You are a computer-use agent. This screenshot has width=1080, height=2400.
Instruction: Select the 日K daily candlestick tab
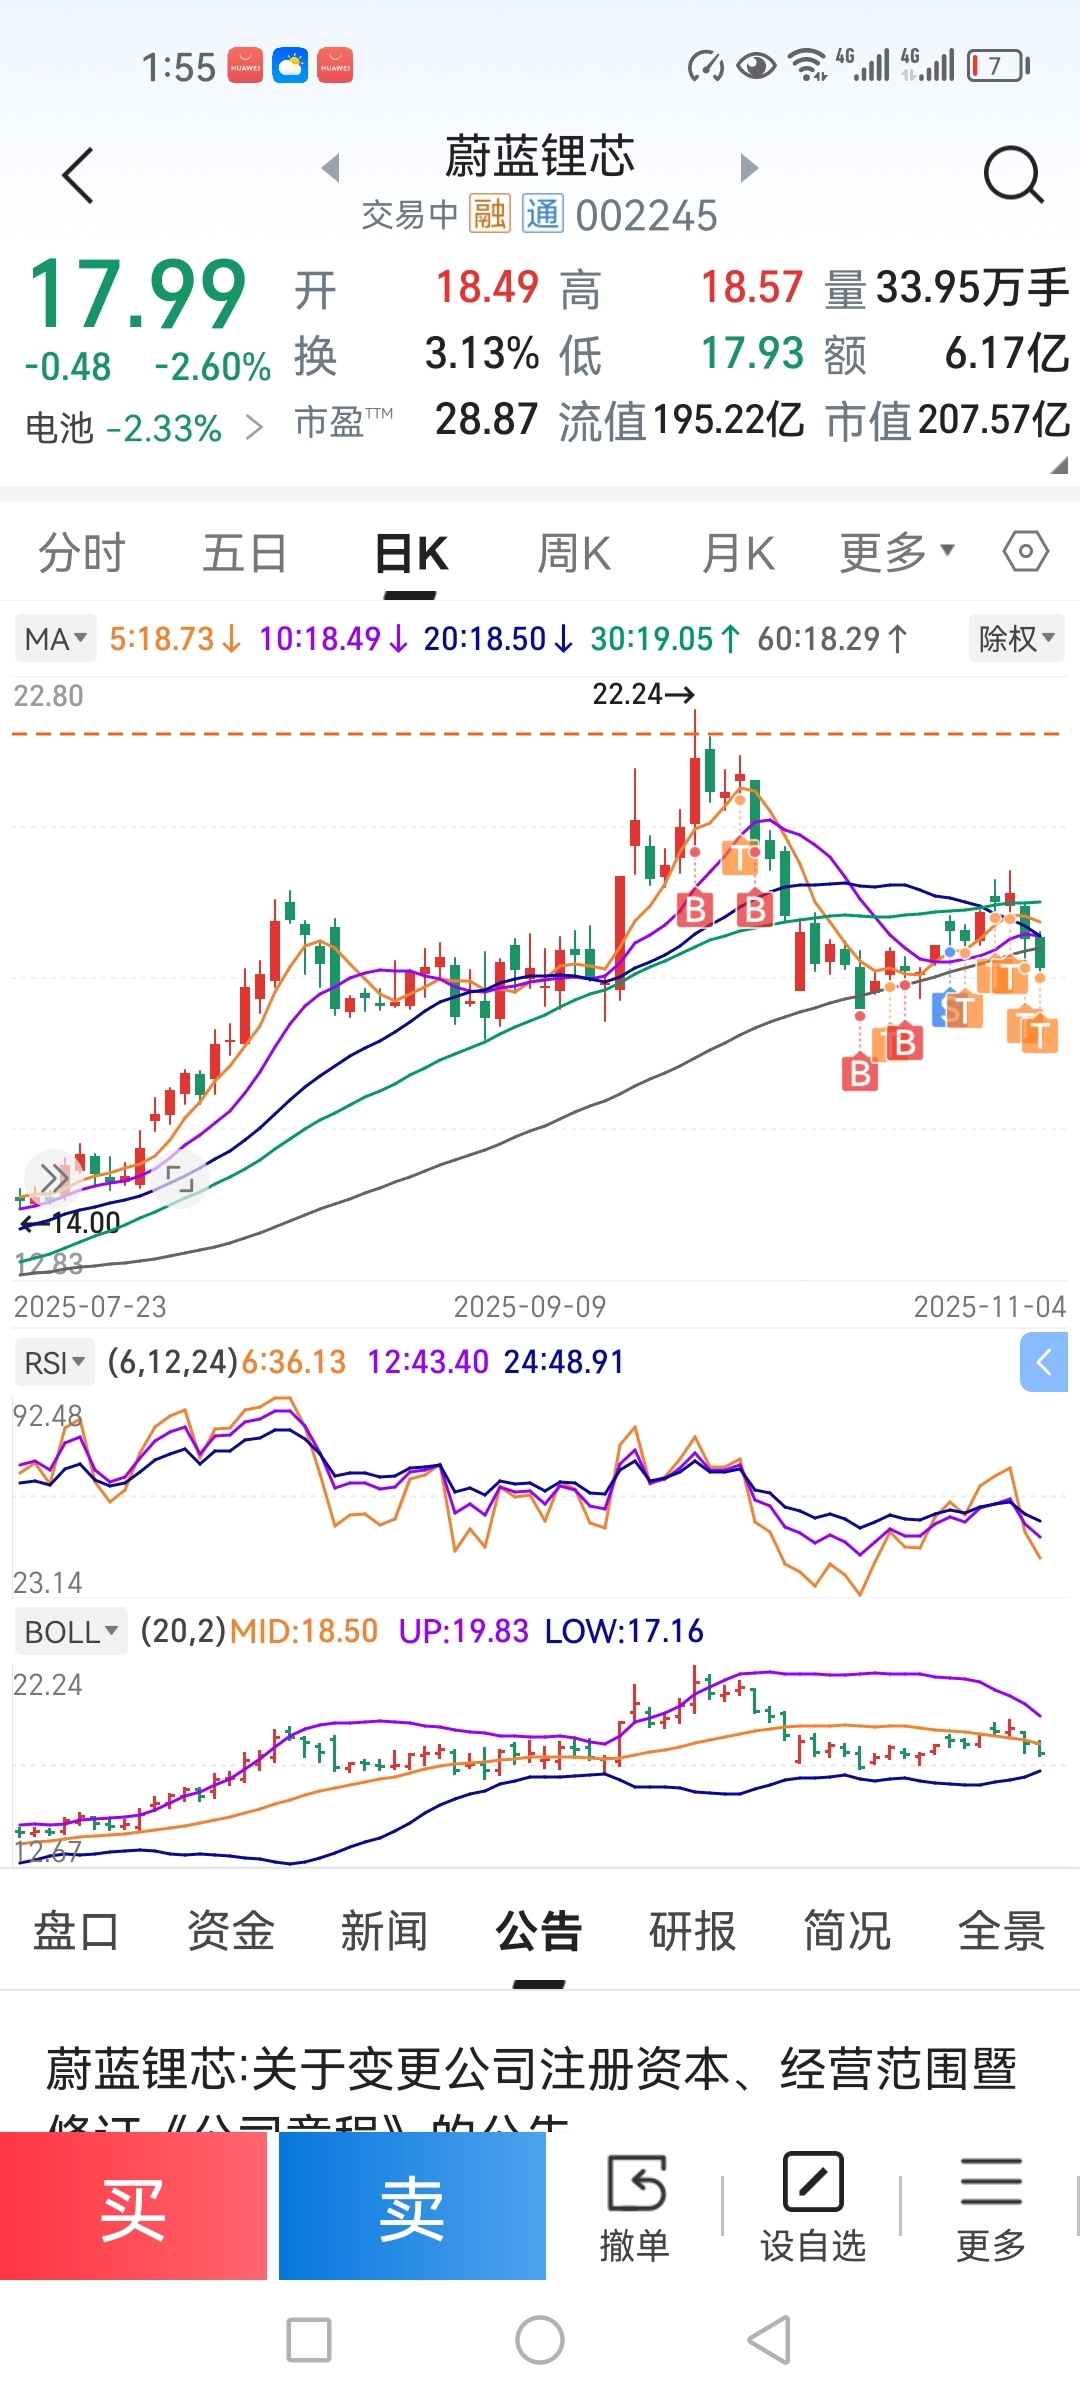[x=411, y=553]
